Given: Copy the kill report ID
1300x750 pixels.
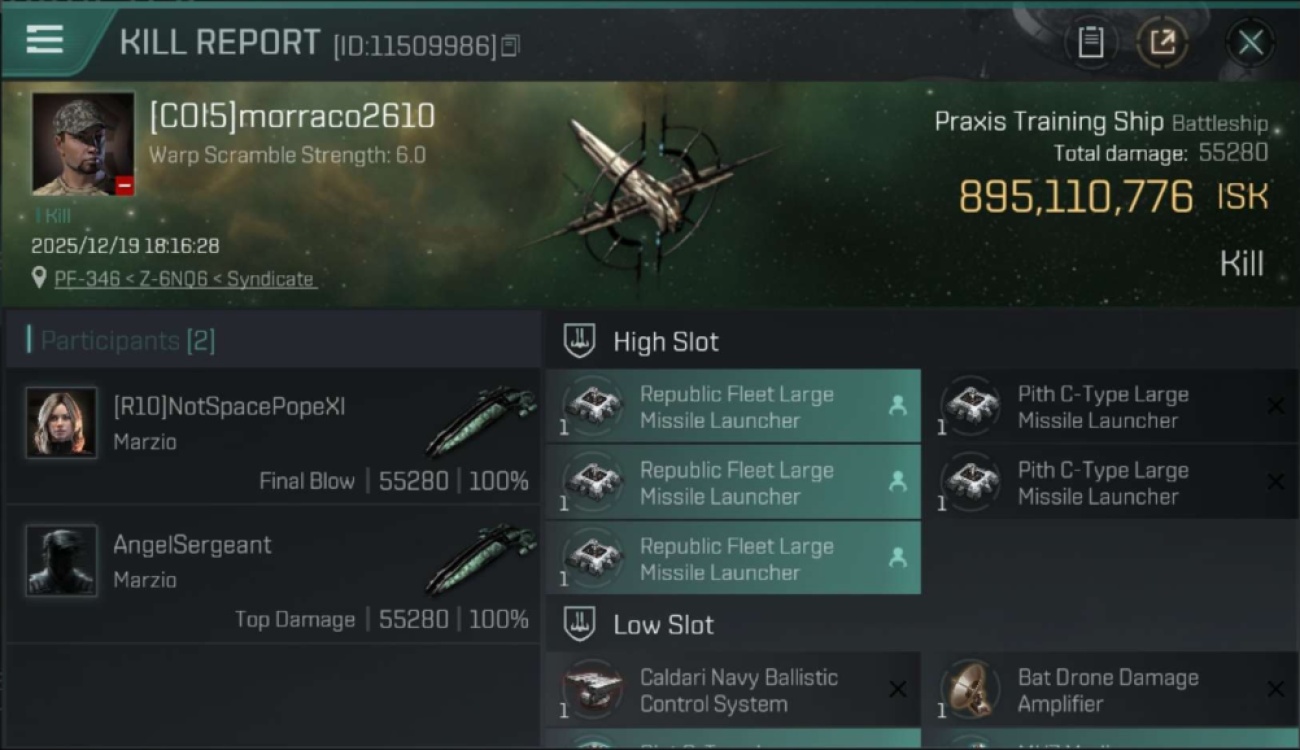Looking at the screenshot, I should (x=511, y=46).
